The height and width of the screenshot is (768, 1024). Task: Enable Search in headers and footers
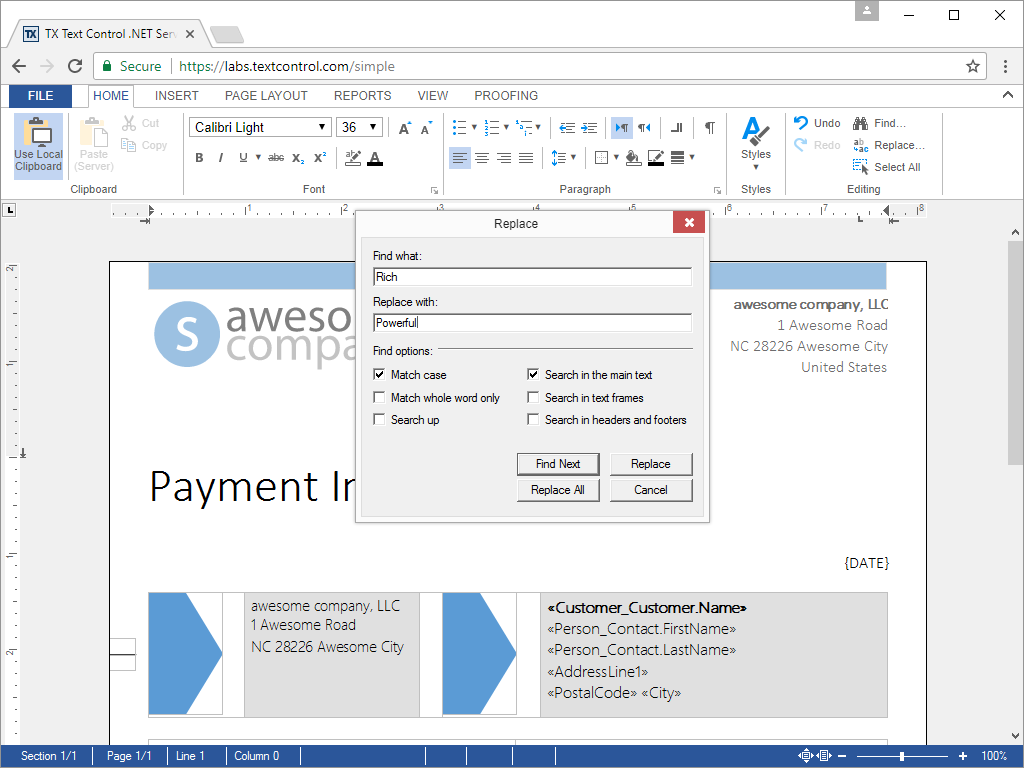tap(533, 420)
